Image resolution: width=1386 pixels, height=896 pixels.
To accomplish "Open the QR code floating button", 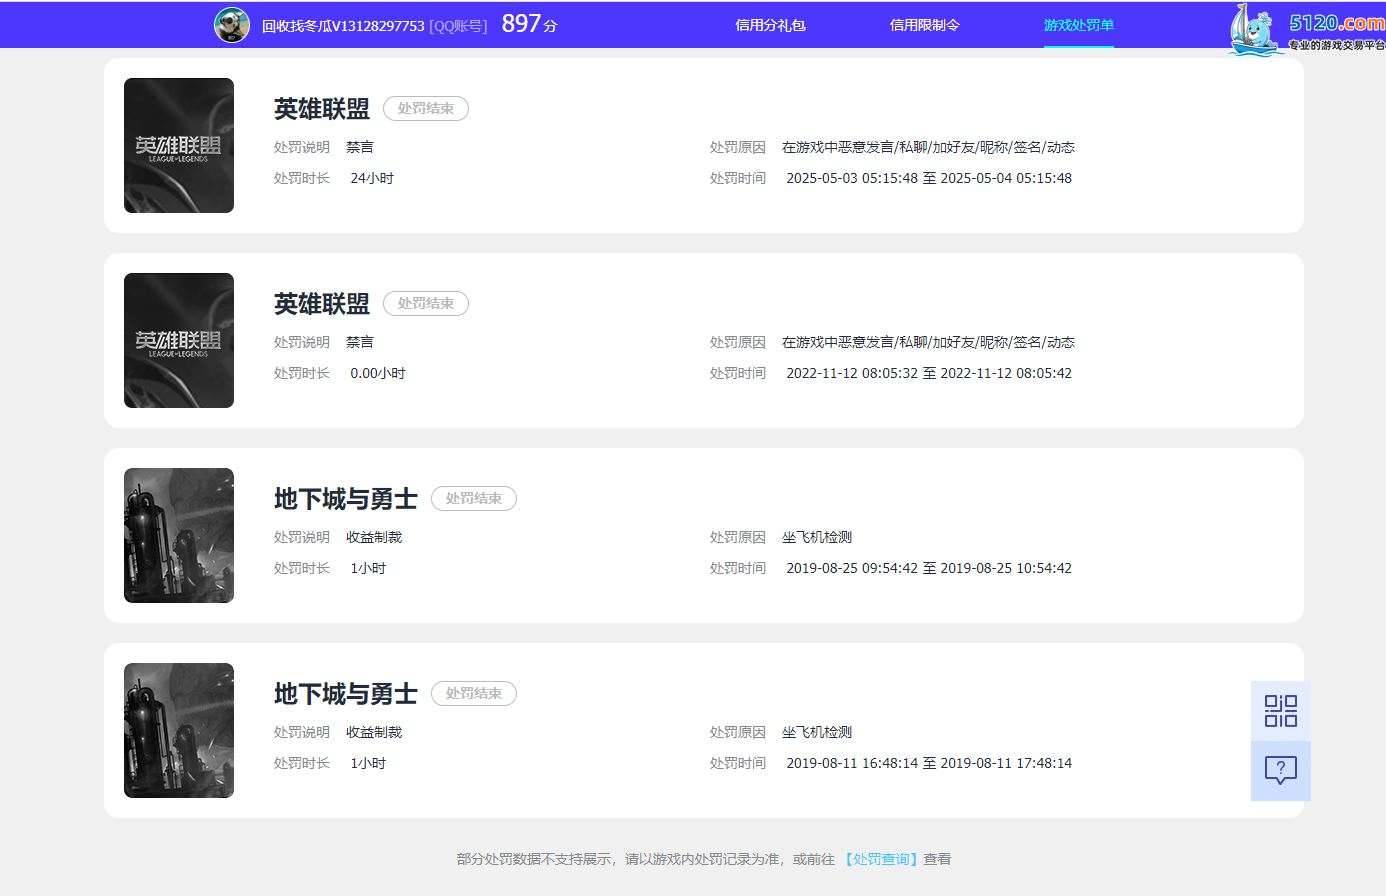I will click(1280, 711).
